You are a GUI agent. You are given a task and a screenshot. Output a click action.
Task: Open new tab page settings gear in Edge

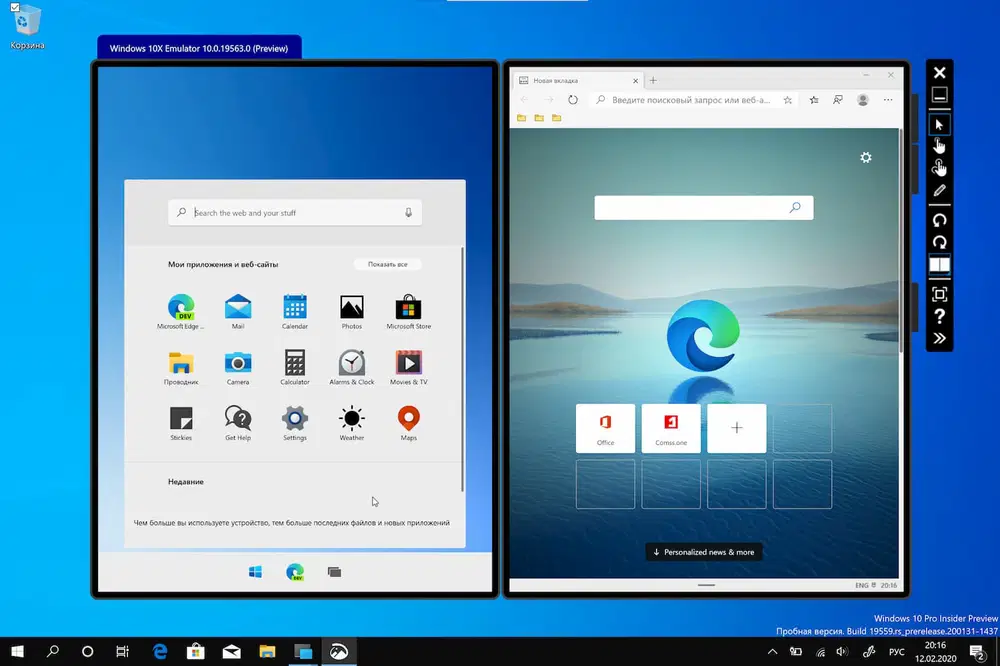tap(865, 157)
